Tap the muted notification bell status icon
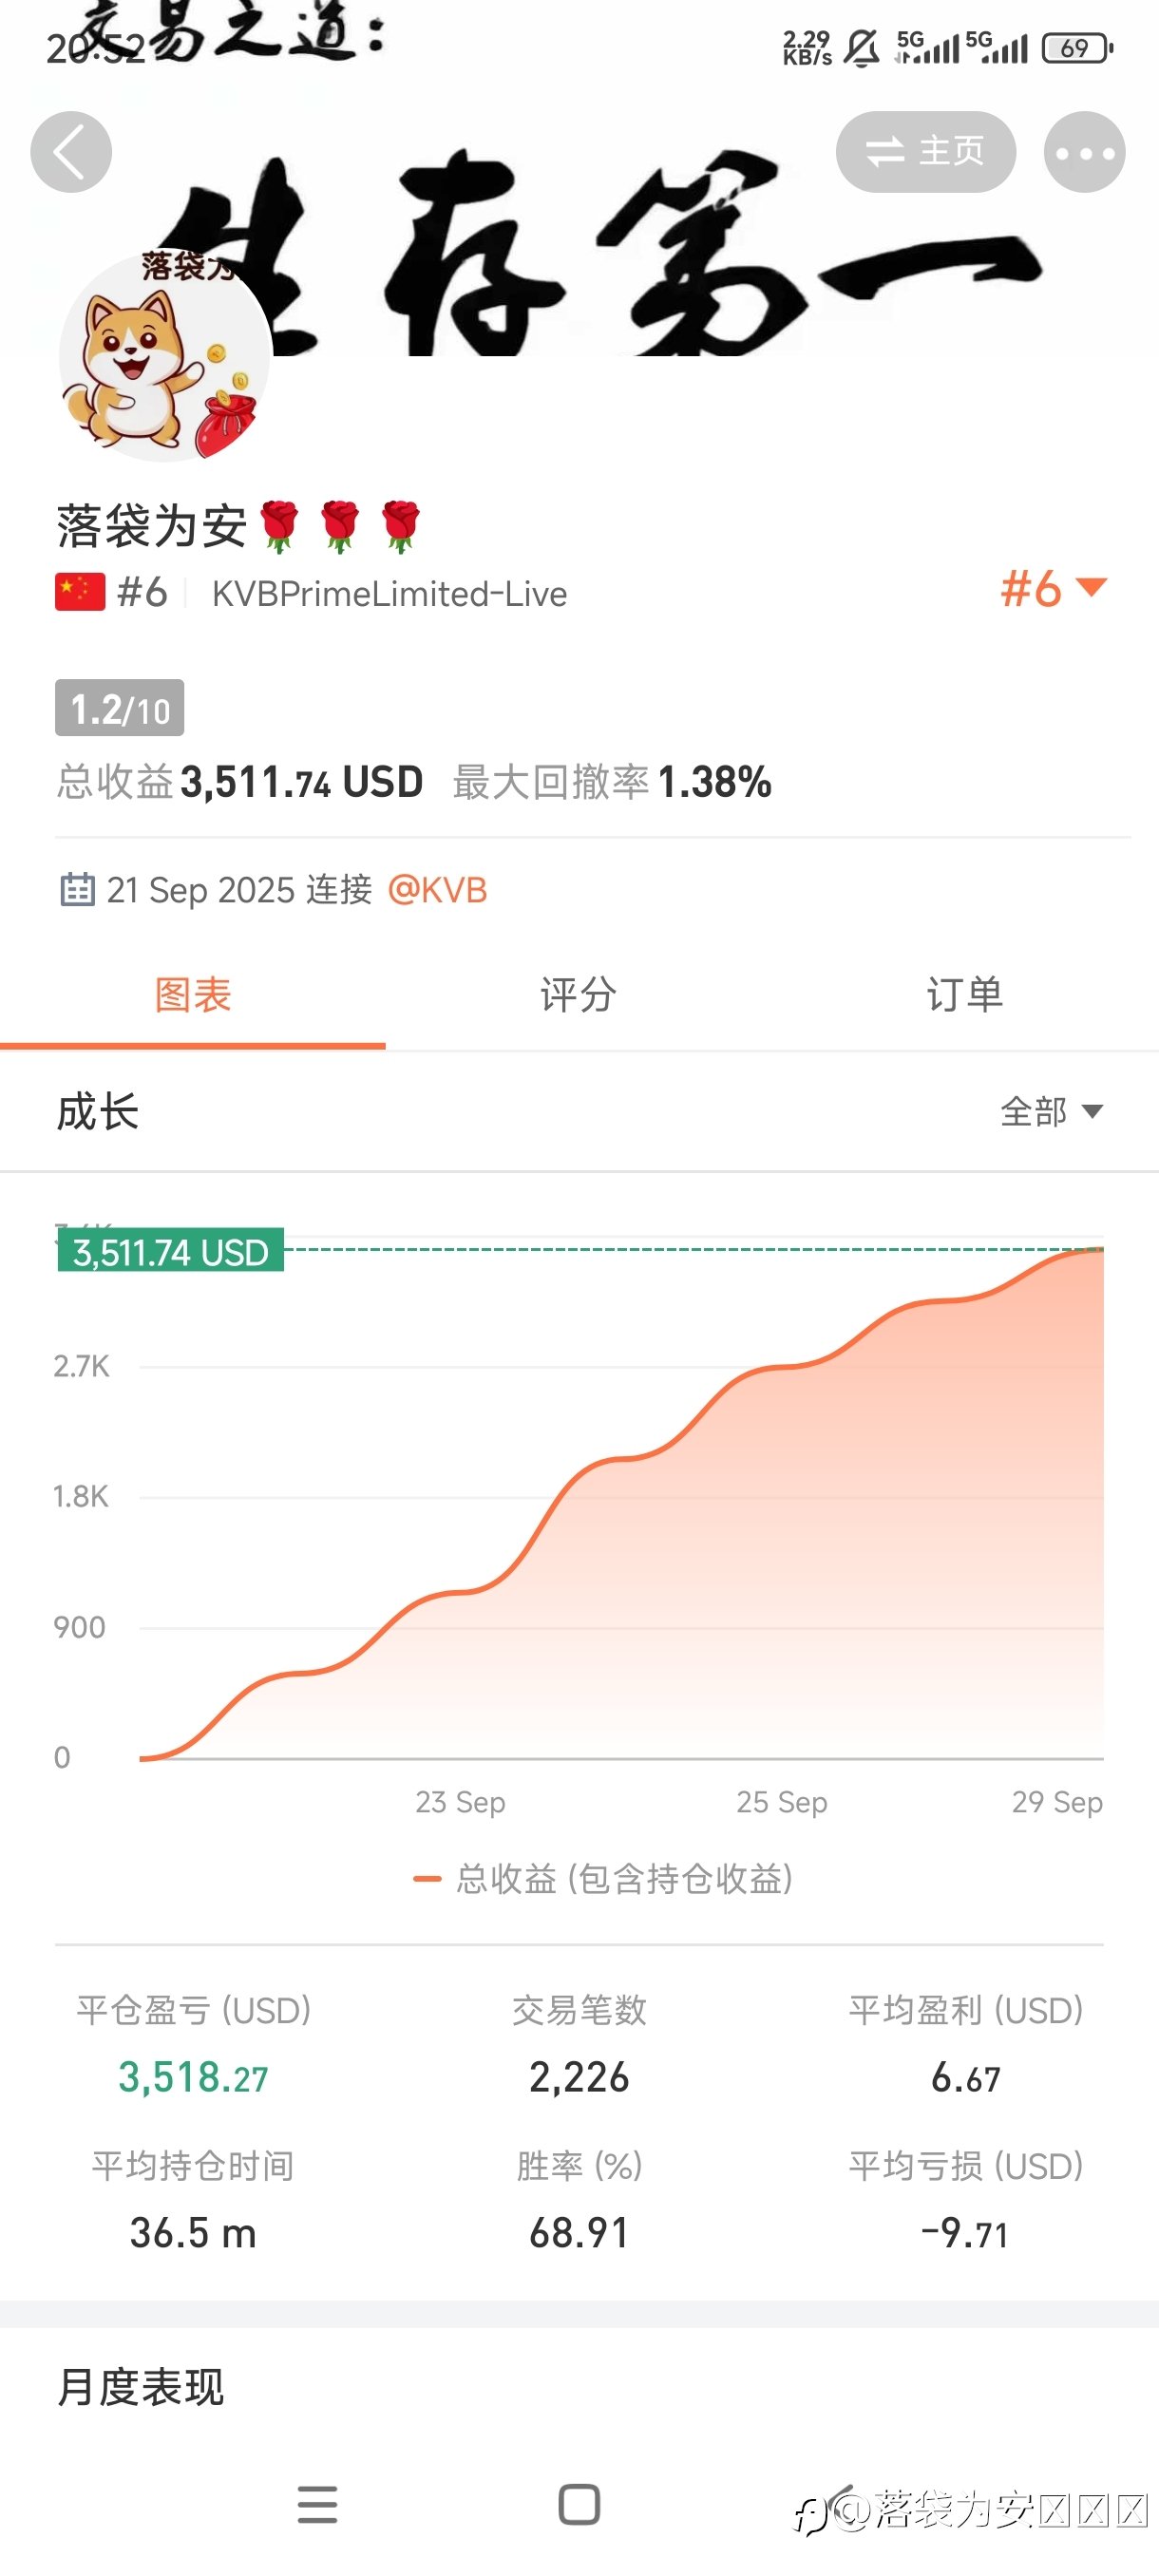The width and height of the screenshot is (1159, 2576). point(861,47)
